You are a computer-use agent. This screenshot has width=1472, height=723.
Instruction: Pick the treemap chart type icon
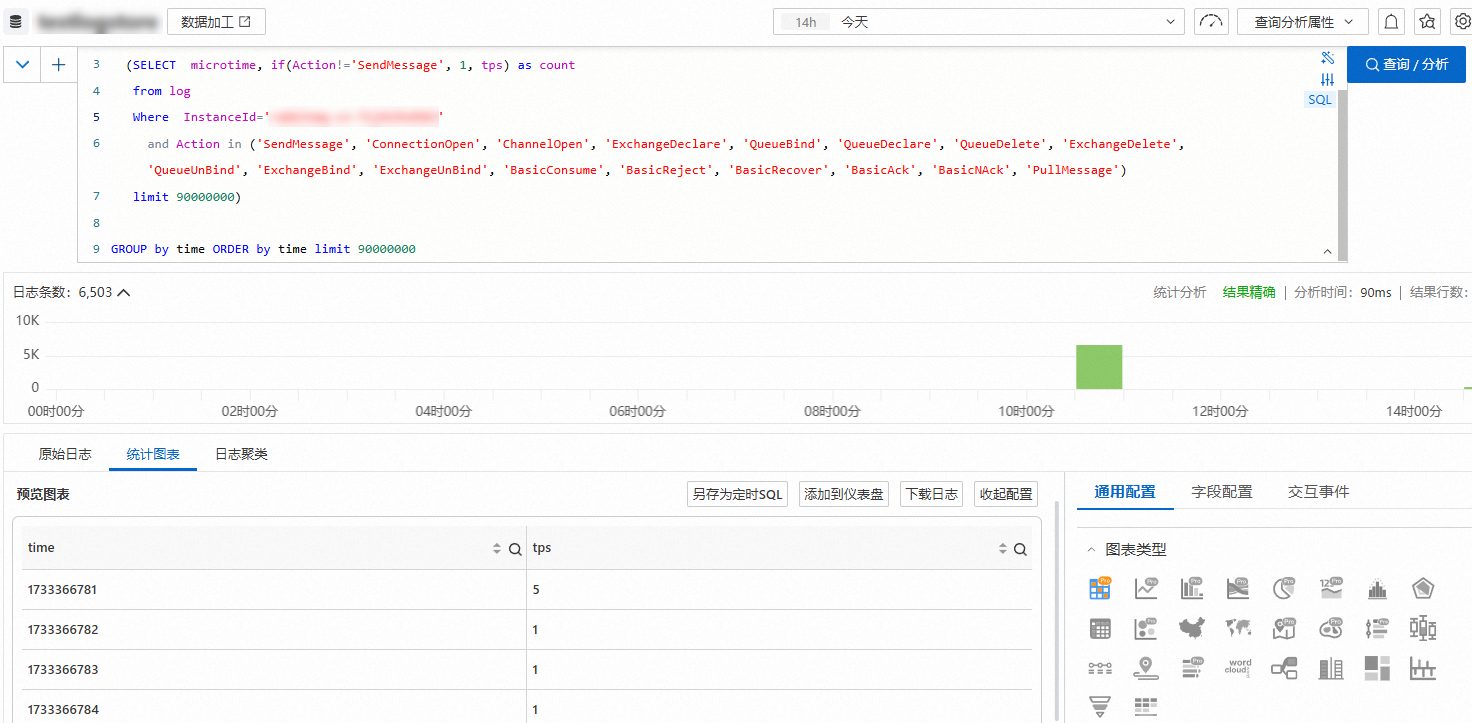click(x=1377, y=668)
